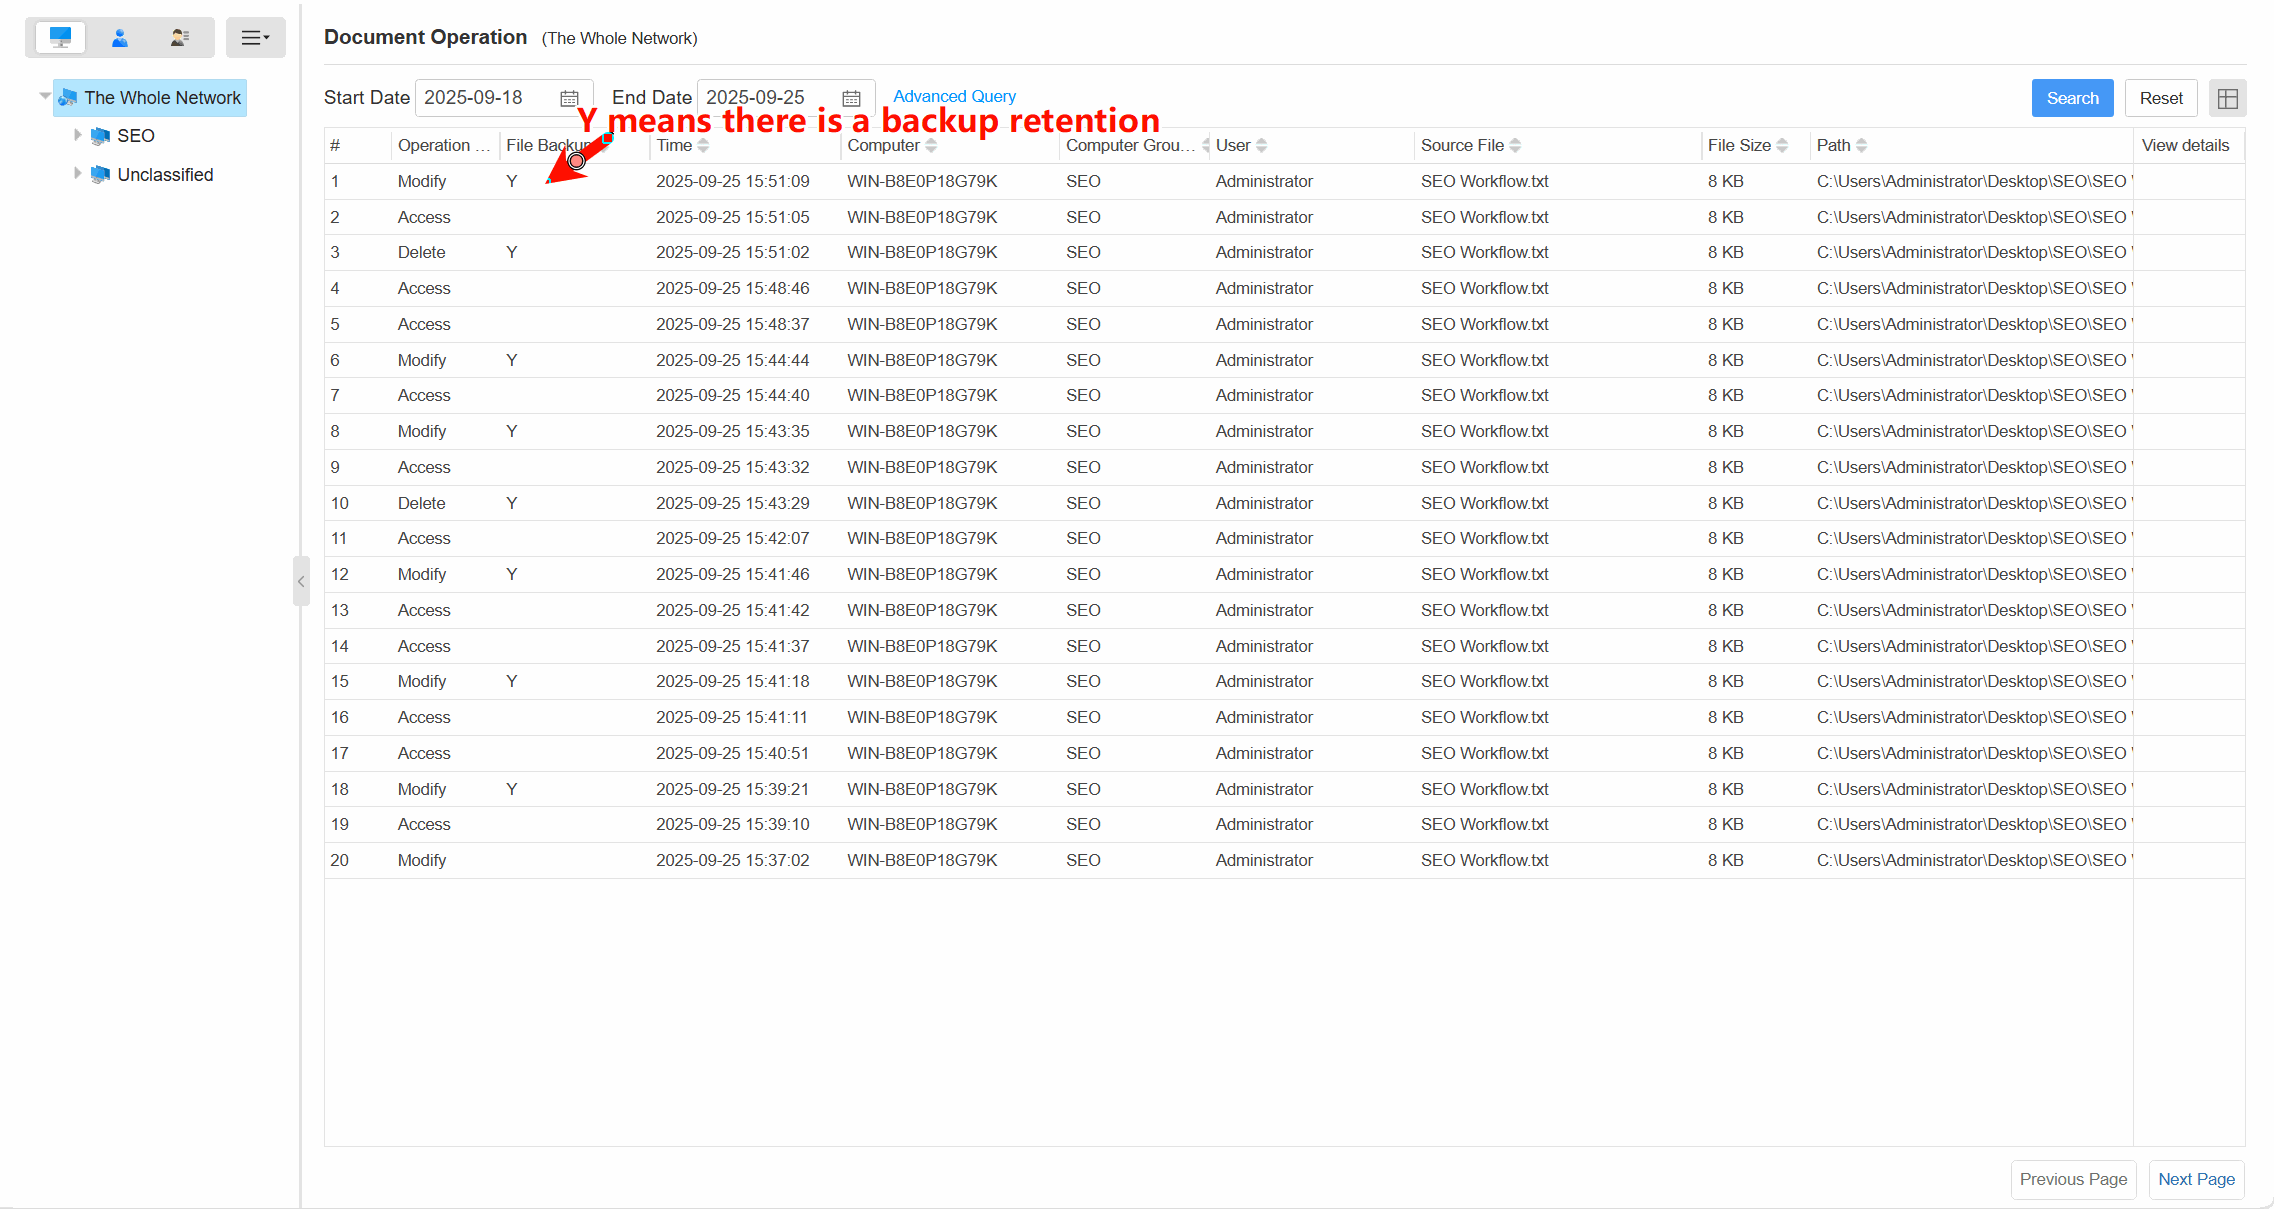Go to the Next Page
Viewport: 2274px width, 1209px height.
2196,1179
